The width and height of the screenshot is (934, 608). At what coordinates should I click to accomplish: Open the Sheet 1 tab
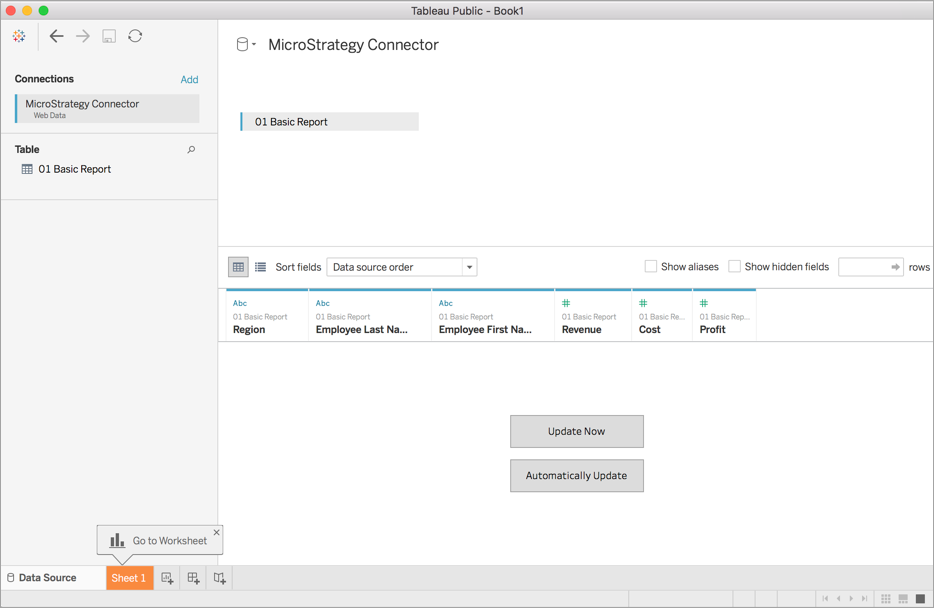129,578
